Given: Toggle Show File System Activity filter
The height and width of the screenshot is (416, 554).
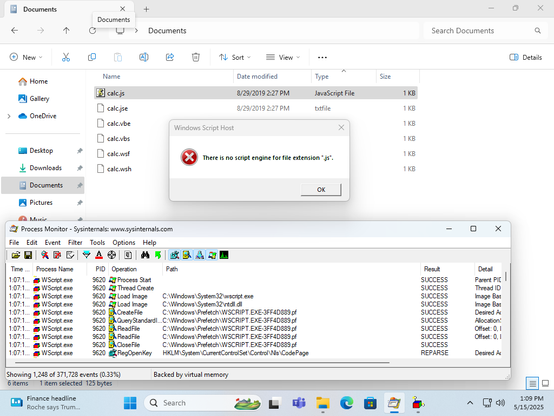Looking at the screenshot, I should [187, 255].
